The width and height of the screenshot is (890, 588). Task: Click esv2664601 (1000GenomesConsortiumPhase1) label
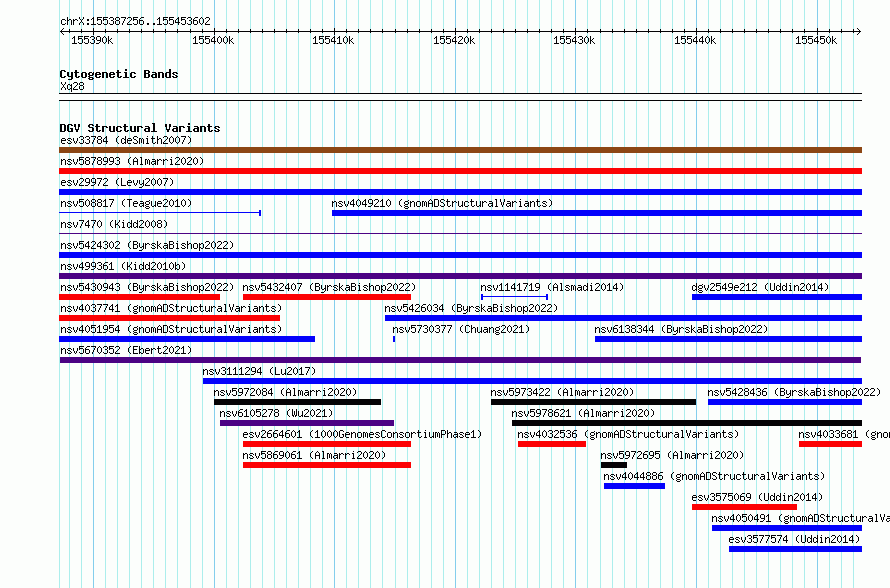pyautogui.click(x=362, y=434)
